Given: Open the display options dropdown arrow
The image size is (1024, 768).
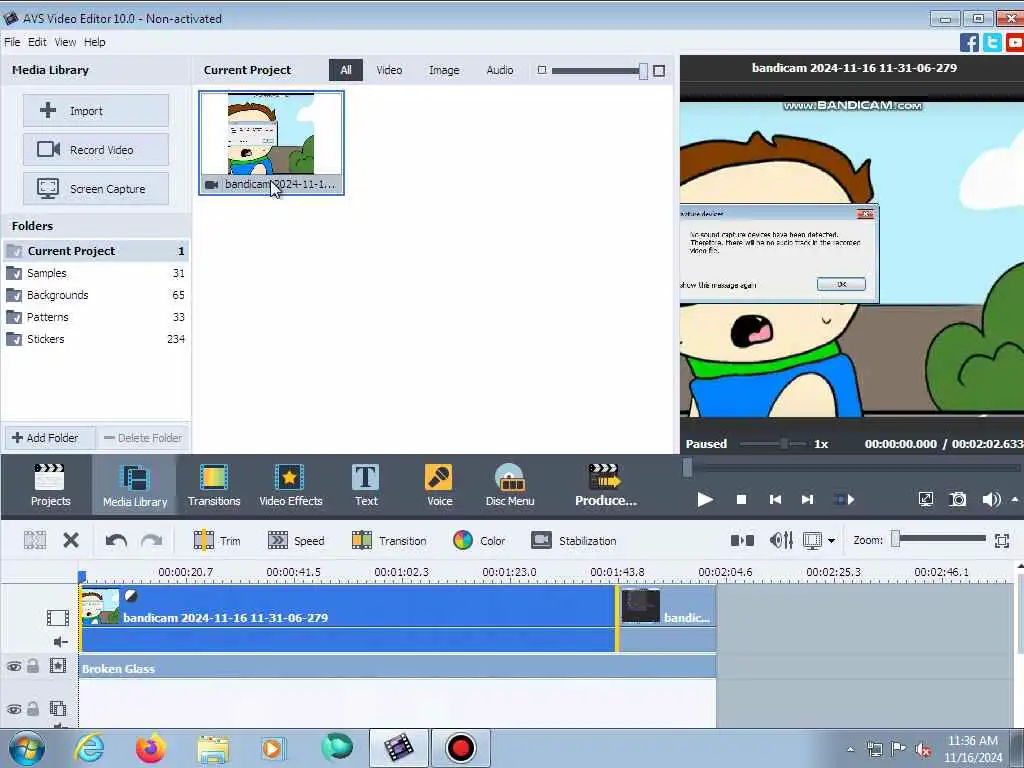Looking at the screenshot, I should pos(831,541).
